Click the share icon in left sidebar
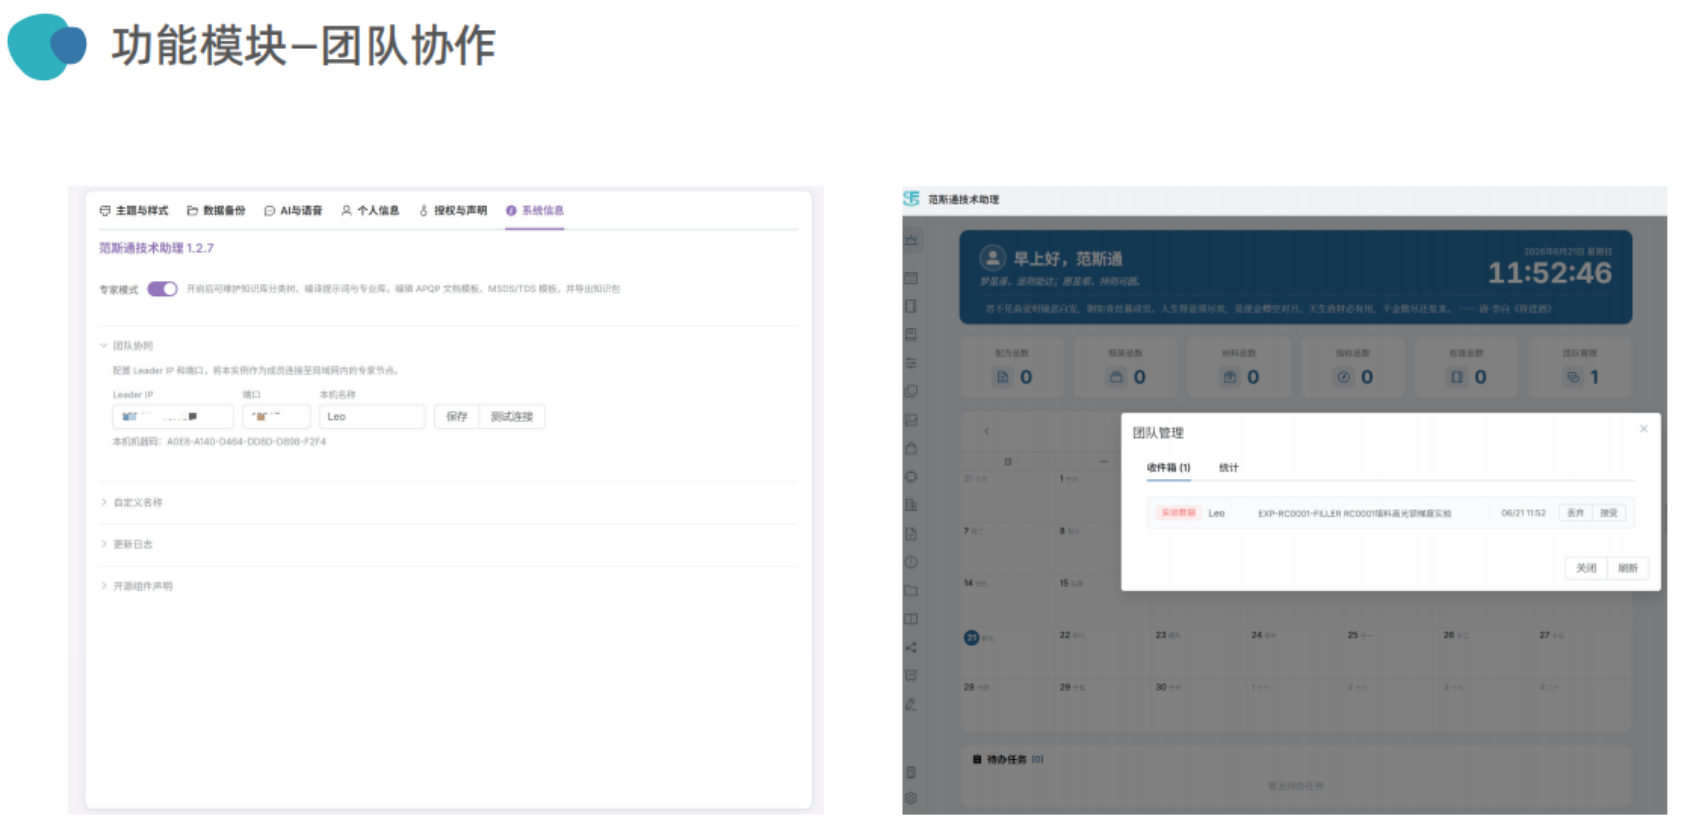The image size is (1683, 831). pos(911,648)
